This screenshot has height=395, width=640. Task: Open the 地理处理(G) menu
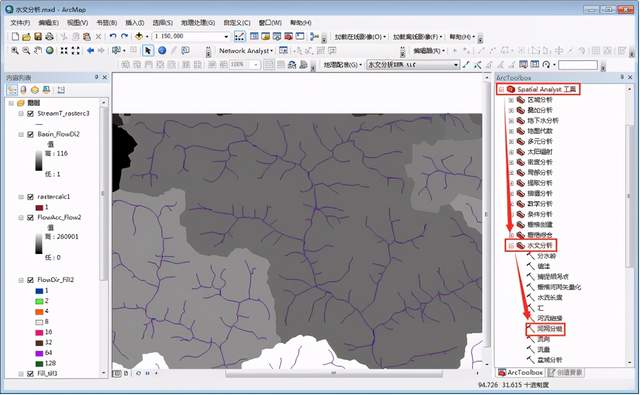pyautogui.click(x=198, y=22)
